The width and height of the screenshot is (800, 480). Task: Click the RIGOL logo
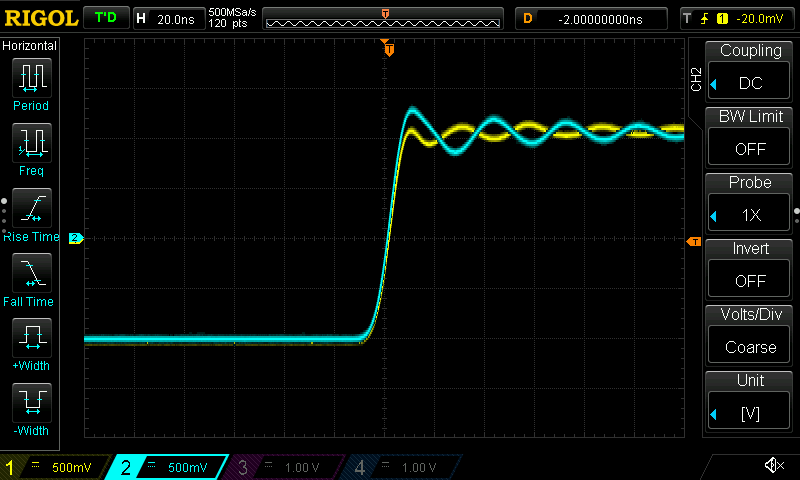click(41, 18)
